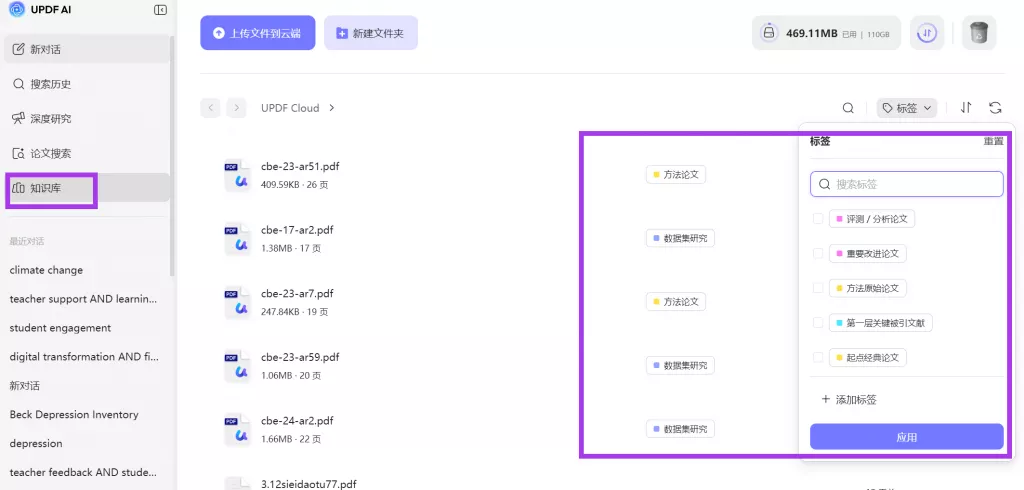The image size is (1024, 490).
Task: Click the 搜索标签 search input field
Action: [x=906, y=184]
